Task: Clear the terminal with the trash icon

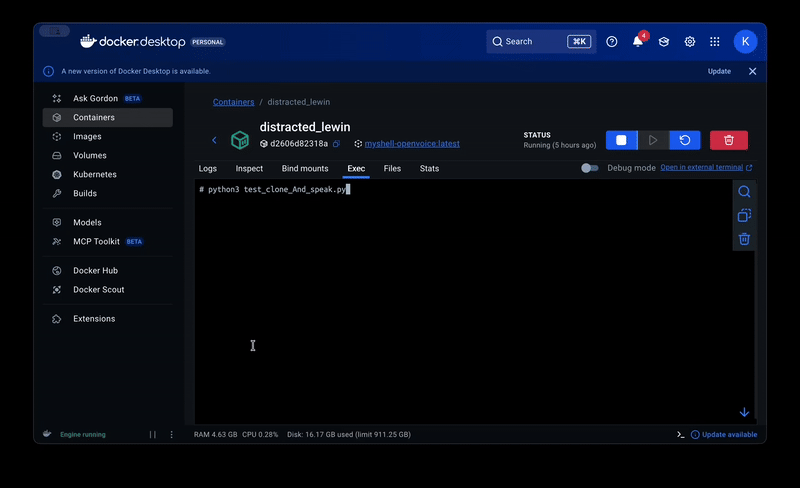Action: tap(744, 239)
